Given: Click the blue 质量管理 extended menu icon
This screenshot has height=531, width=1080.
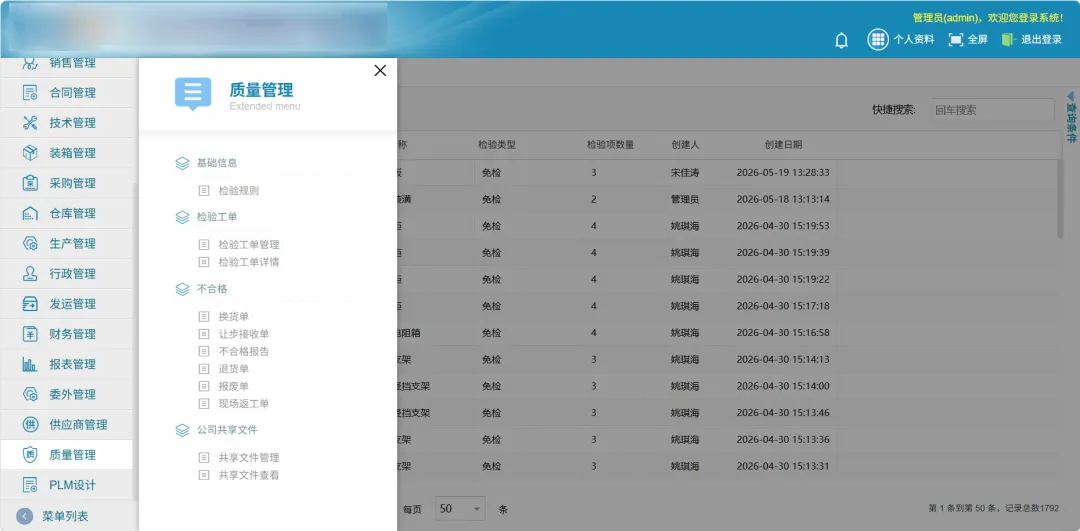Looking at the screenshot, I should (x=193, y=94).
